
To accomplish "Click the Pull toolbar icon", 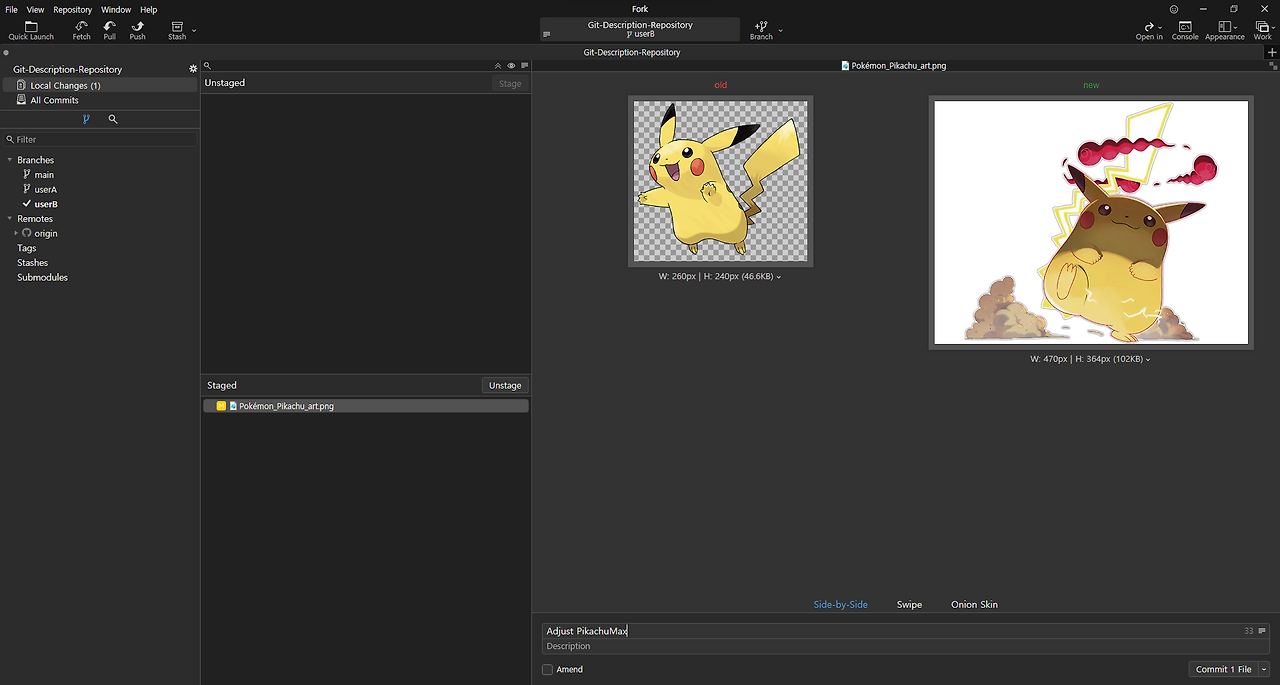I will (x=109, y=30).
